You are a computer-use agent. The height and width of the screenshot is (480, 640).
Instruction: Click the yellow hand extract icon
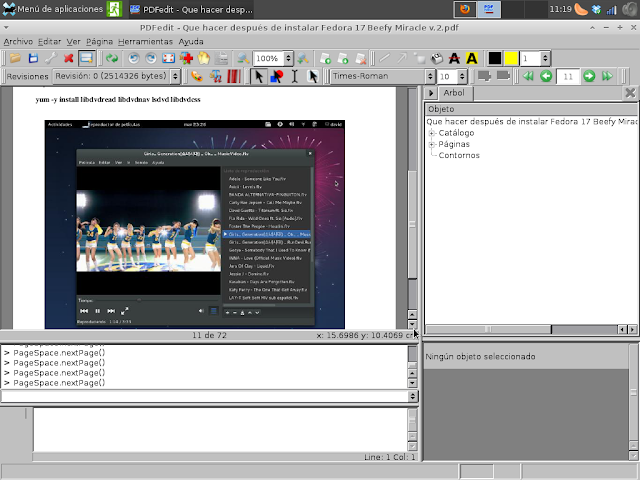[204, 58]
